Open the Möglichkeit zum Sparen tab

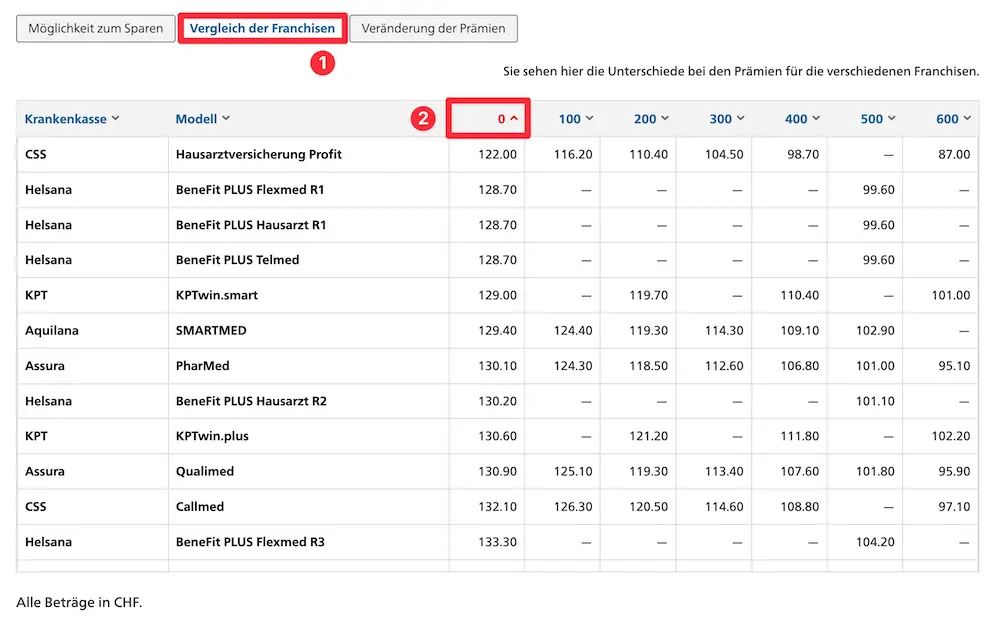95,28
